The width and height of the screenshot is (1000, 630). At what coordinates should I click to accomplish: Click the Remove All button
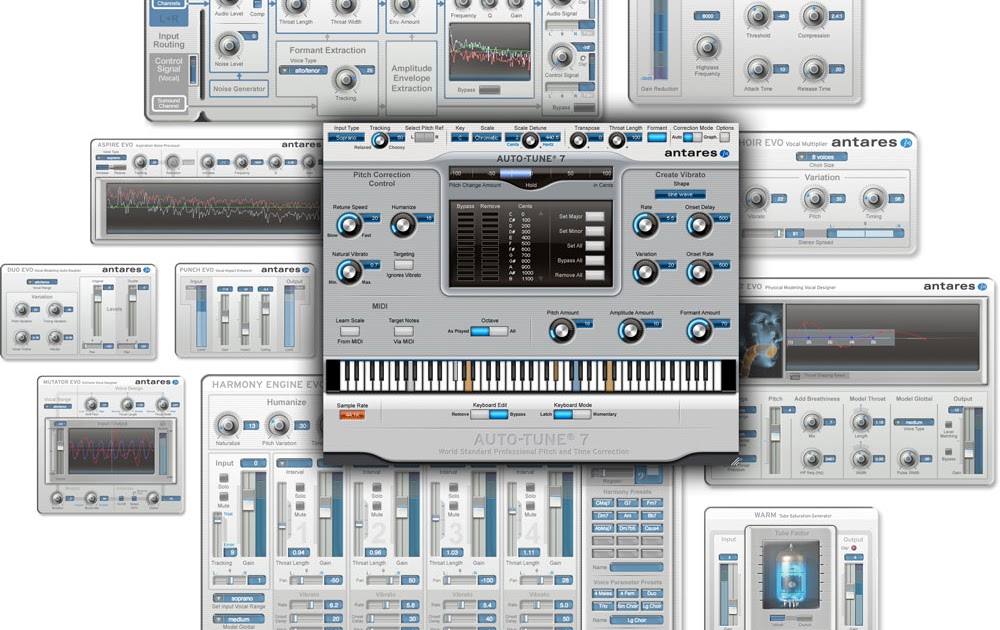[x=594, y=275]
